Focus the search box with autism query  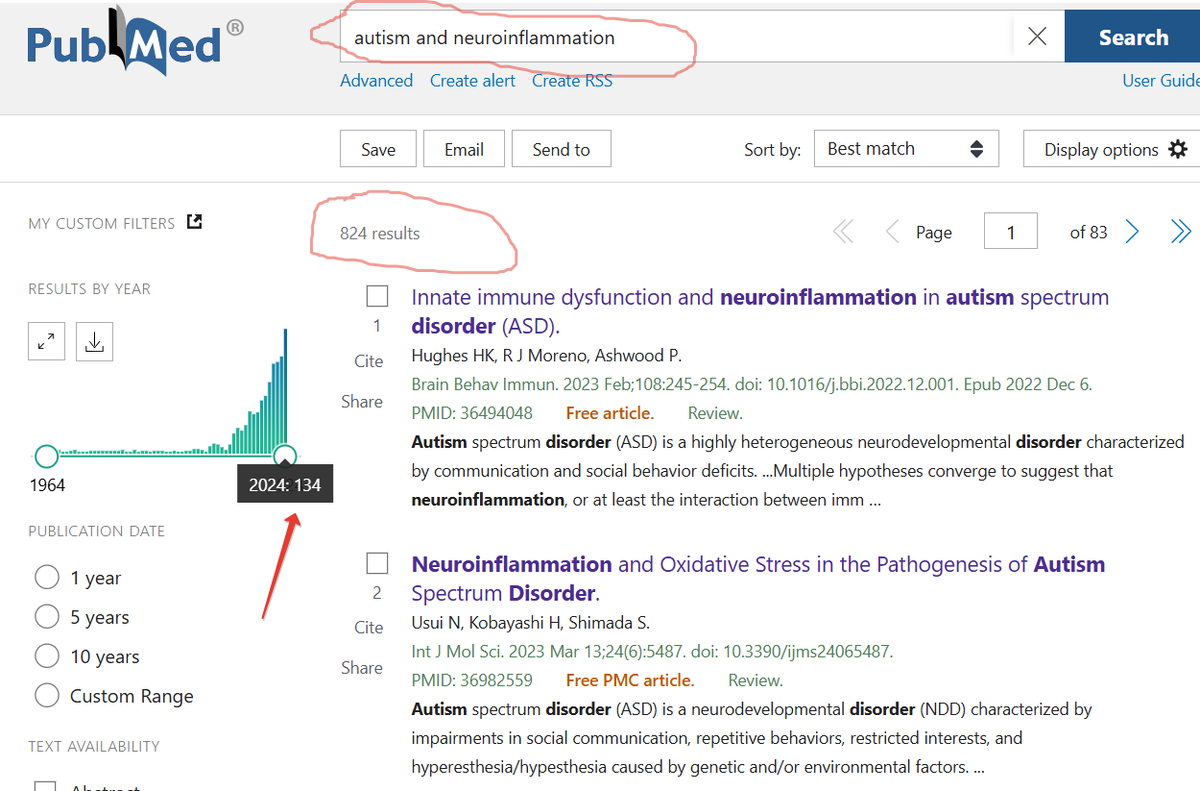click(x=677, y=37)
